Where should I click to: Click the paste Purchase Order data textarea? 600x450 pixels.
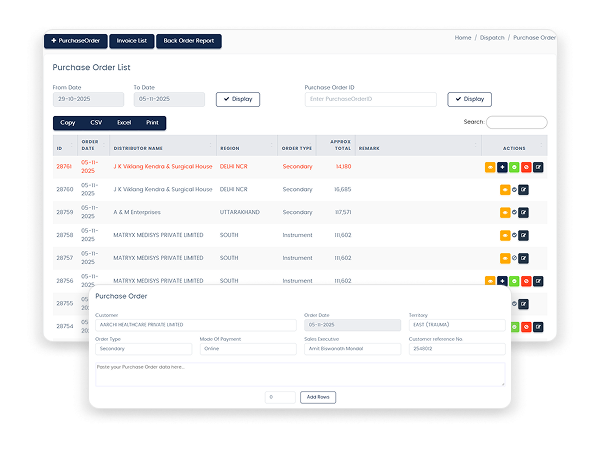point(300,374)
